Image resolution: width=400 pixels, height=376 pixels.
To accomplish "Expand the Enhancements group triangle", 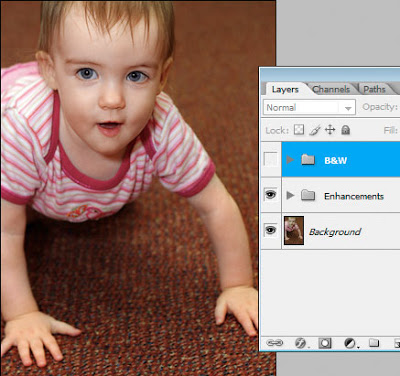I will pos(290,195).
